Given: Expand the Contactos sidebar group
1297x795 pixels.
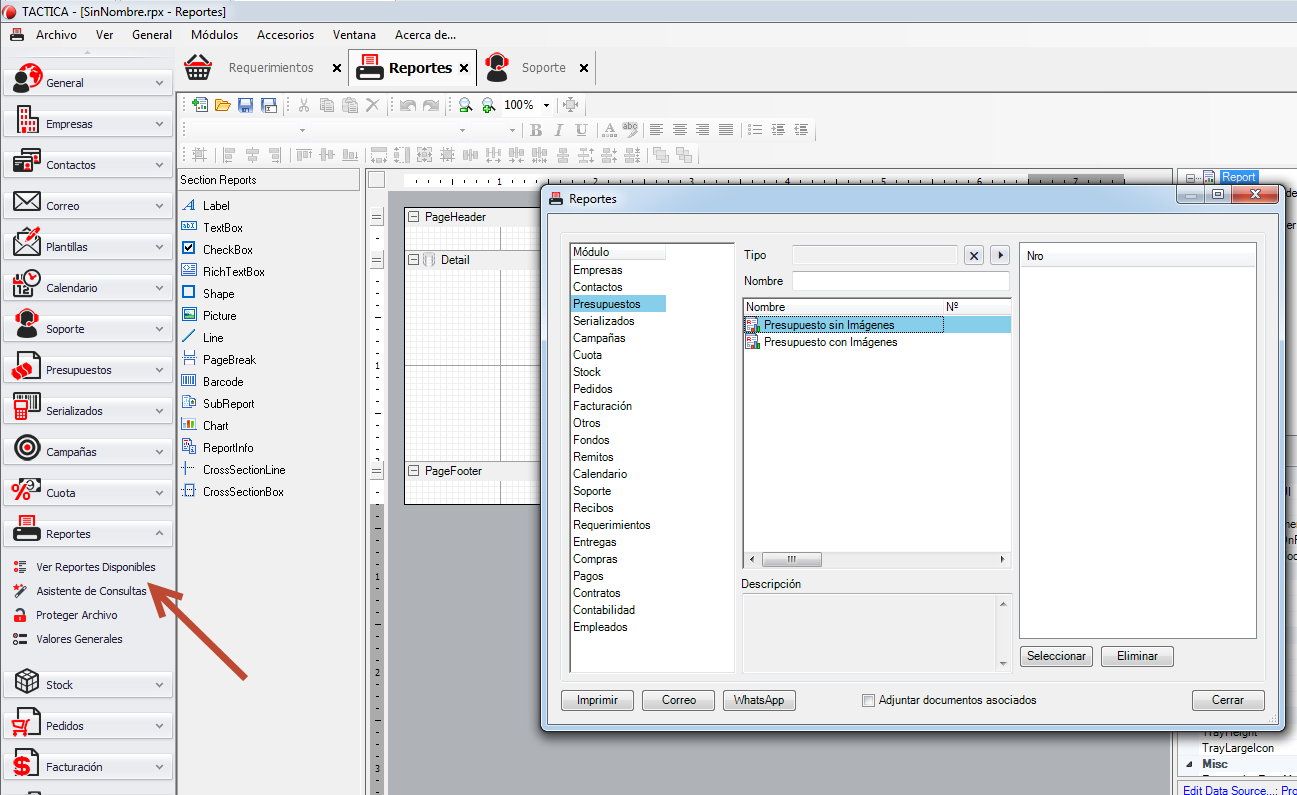Looking at the screenshot, I should 88,164.
